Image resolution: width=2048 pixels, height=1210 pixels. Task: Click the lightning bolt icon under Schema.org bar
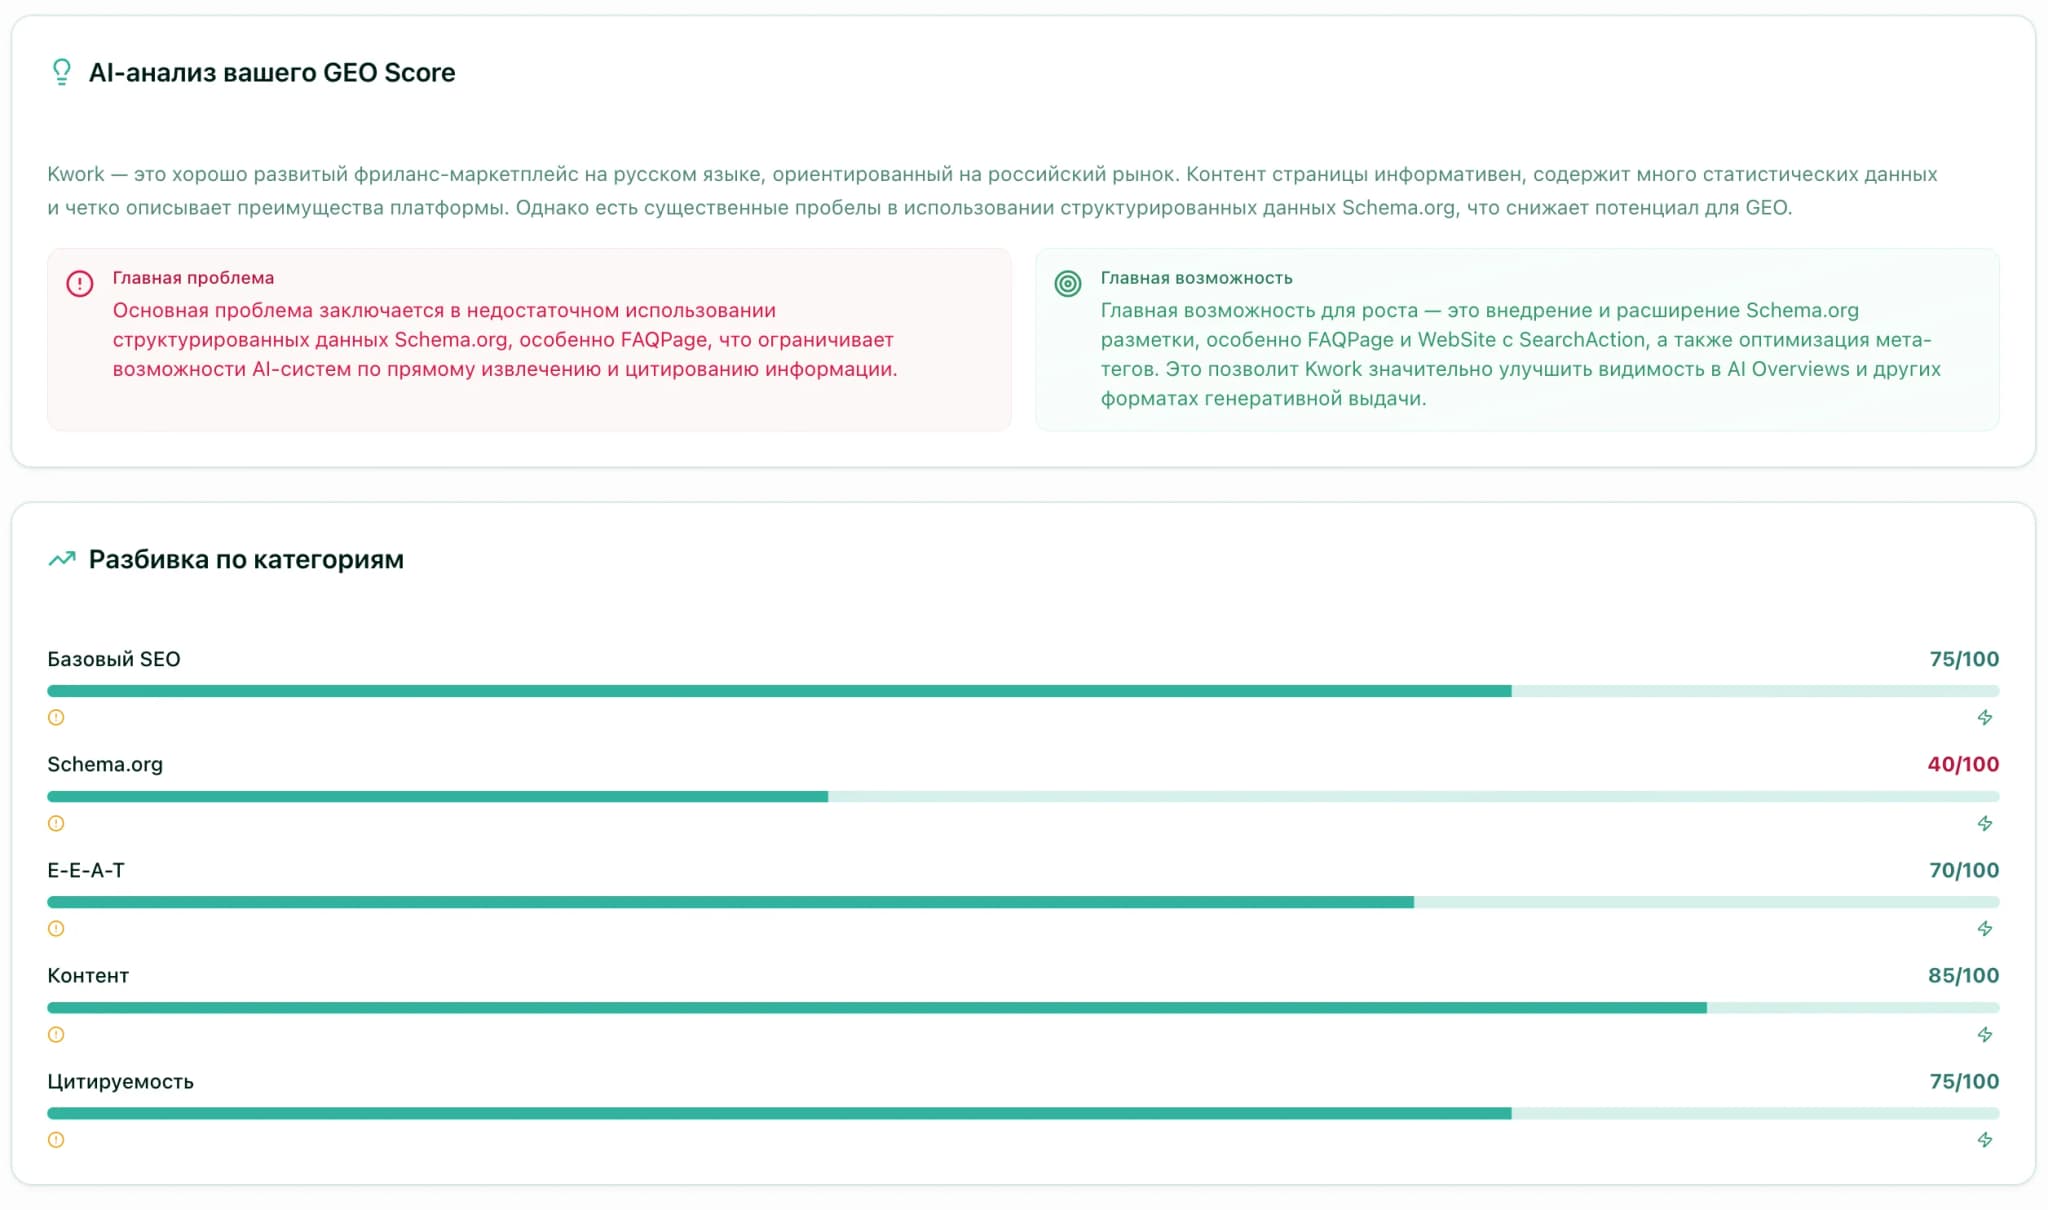pos(1985,824)
